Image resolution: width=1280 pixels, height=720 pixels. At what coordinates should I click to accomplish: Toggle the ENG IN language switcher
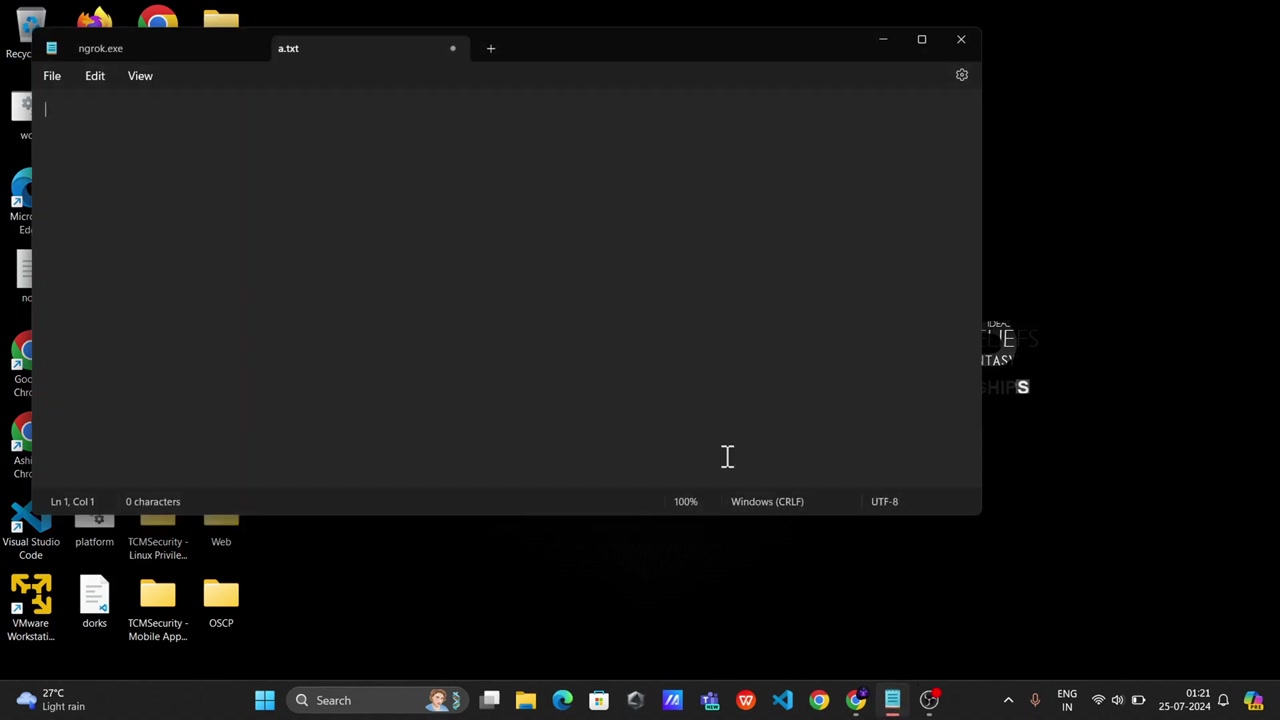(1067, 700)
